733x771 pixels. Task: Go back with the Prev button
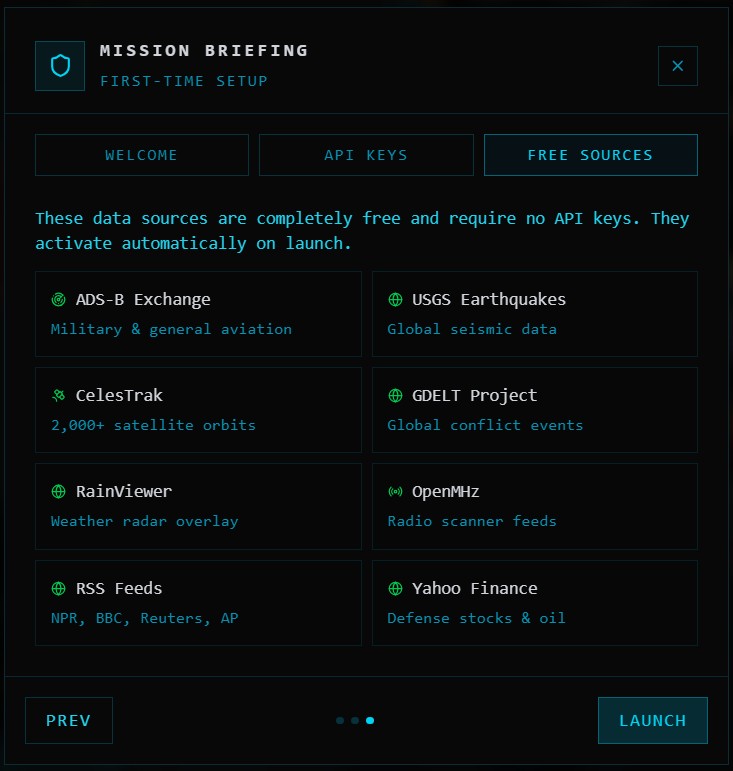[69, 721]
